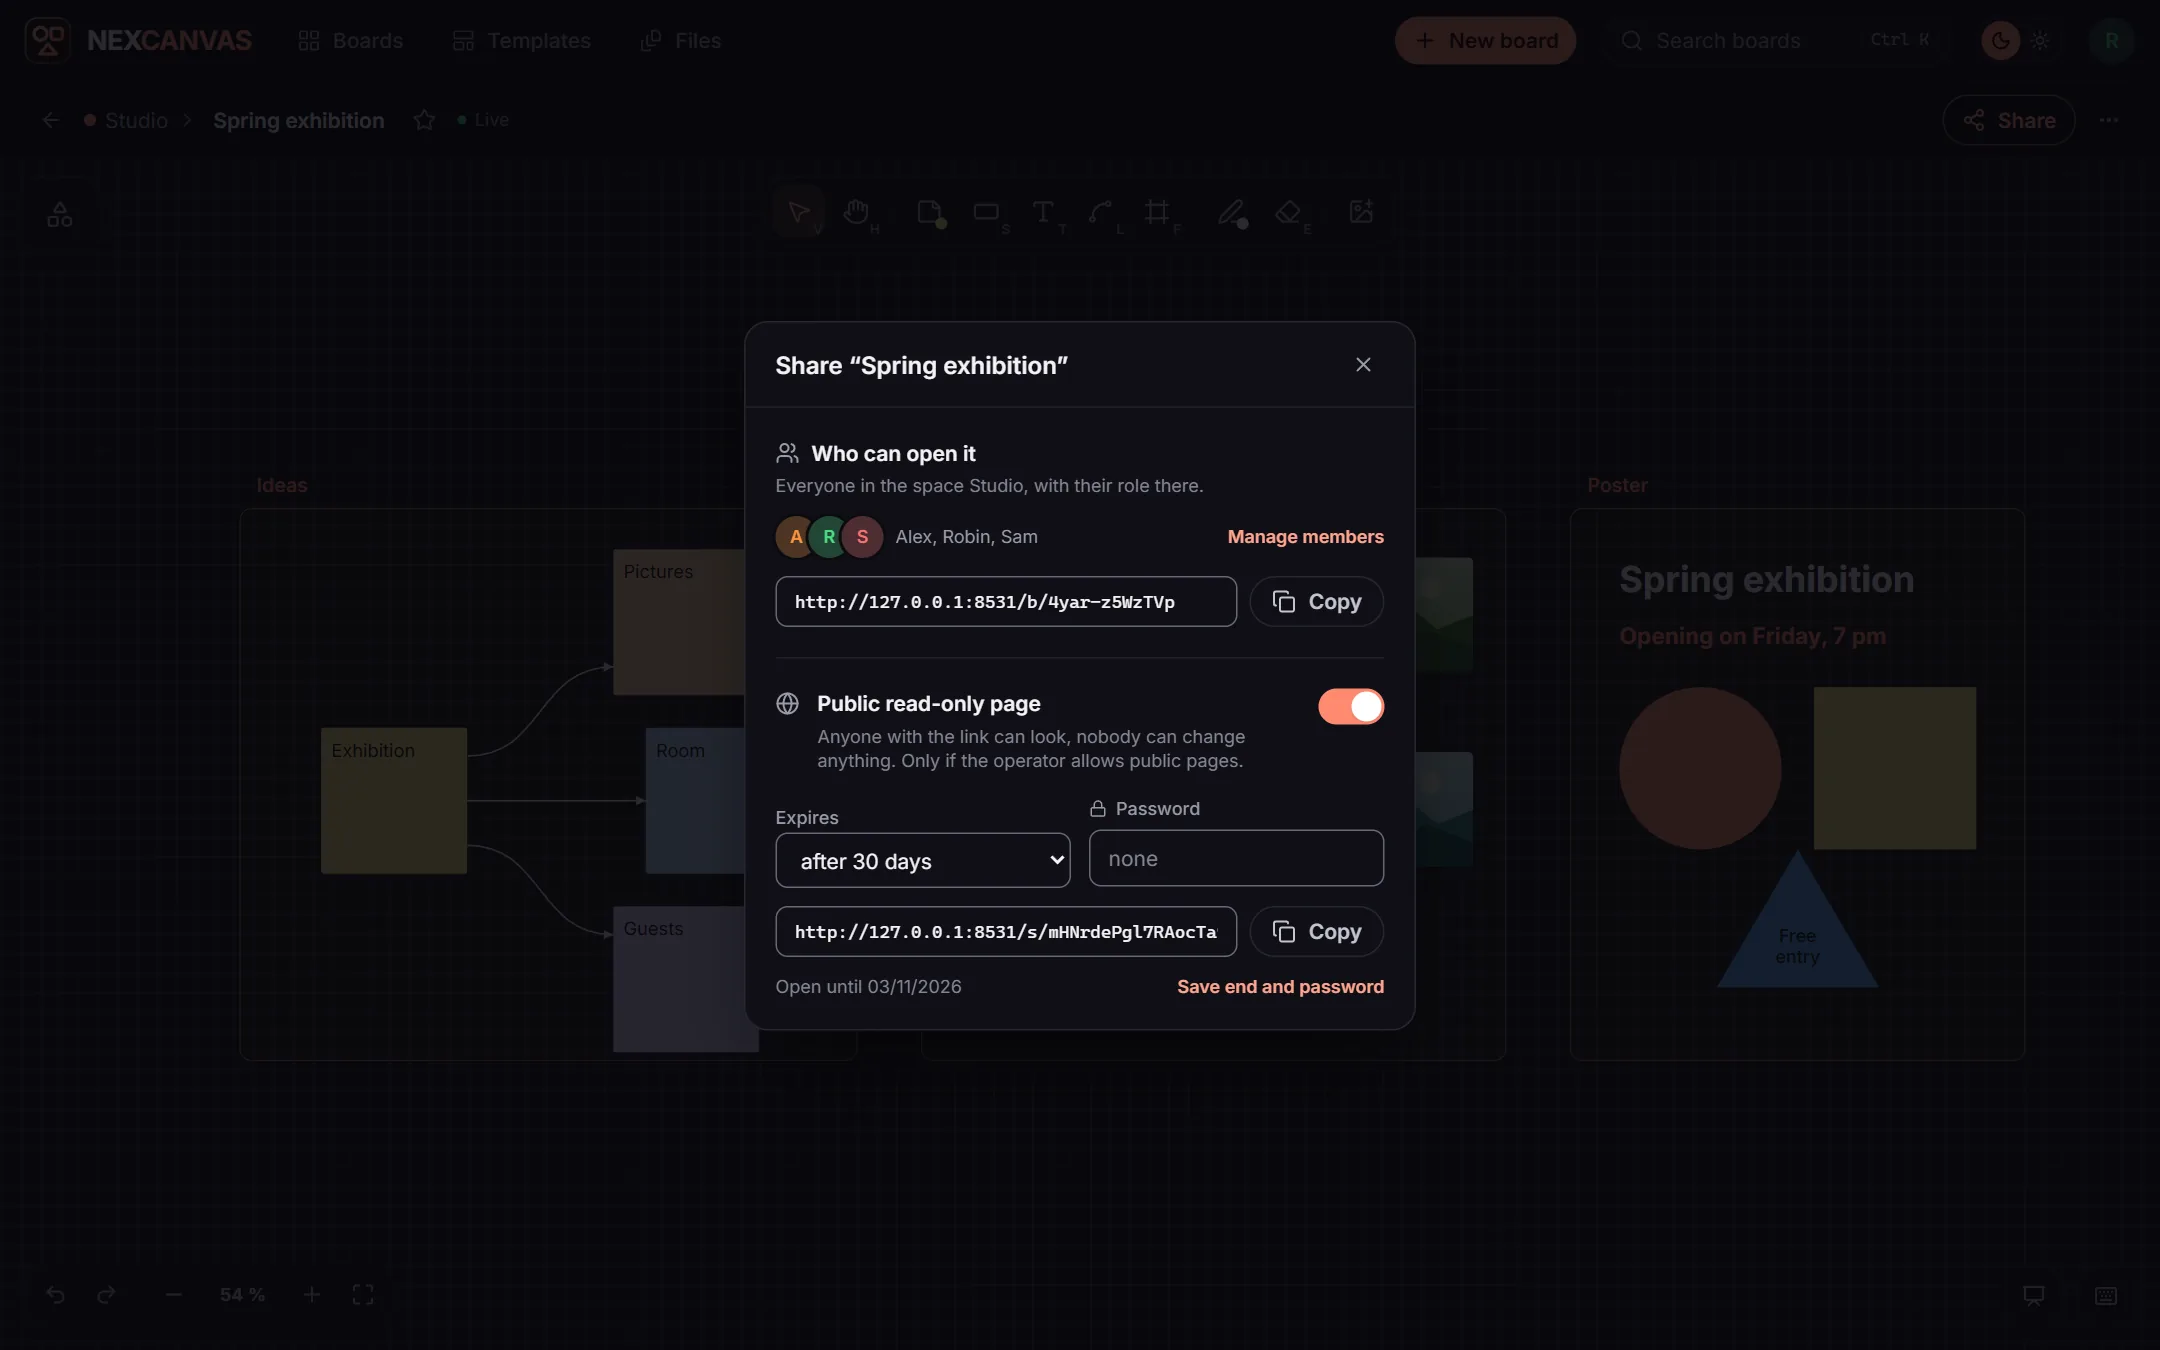Open the Share button in header
The width and height of the screenshot is (2160, 1350).
[x=2008, y=120]
